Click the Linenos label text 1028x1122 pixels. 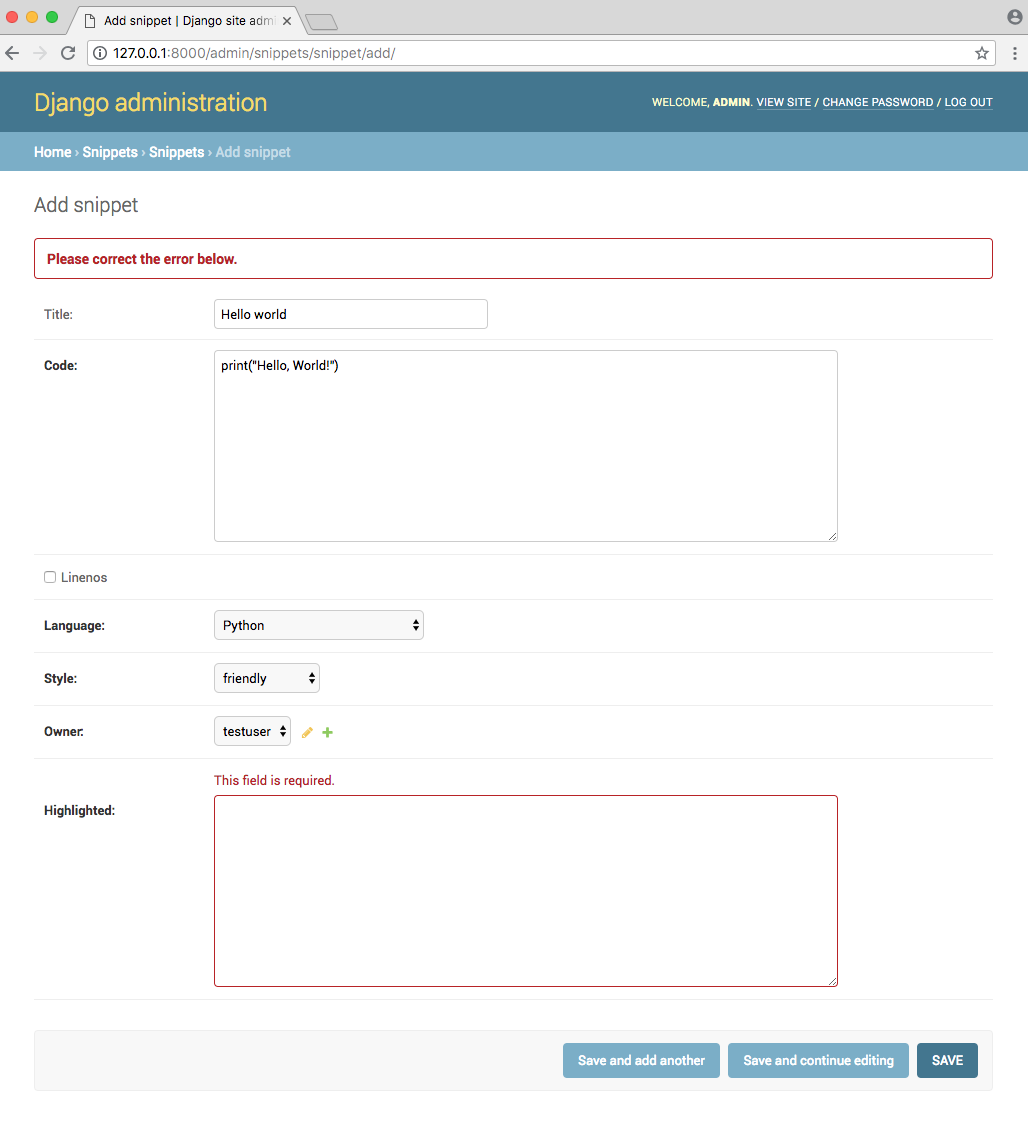(84, 577)
